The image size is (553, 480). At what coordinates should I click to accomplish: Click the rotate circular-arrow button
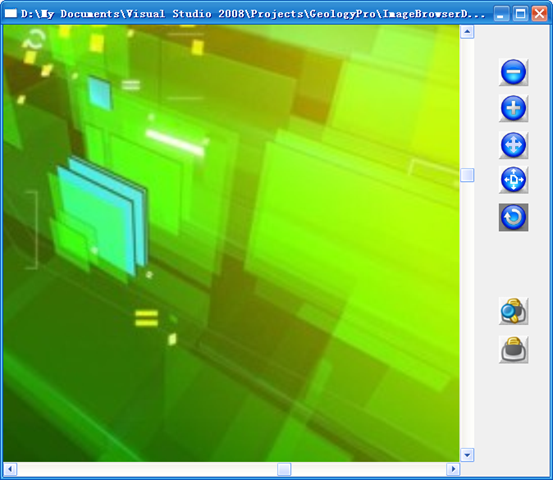click(514, 217)
